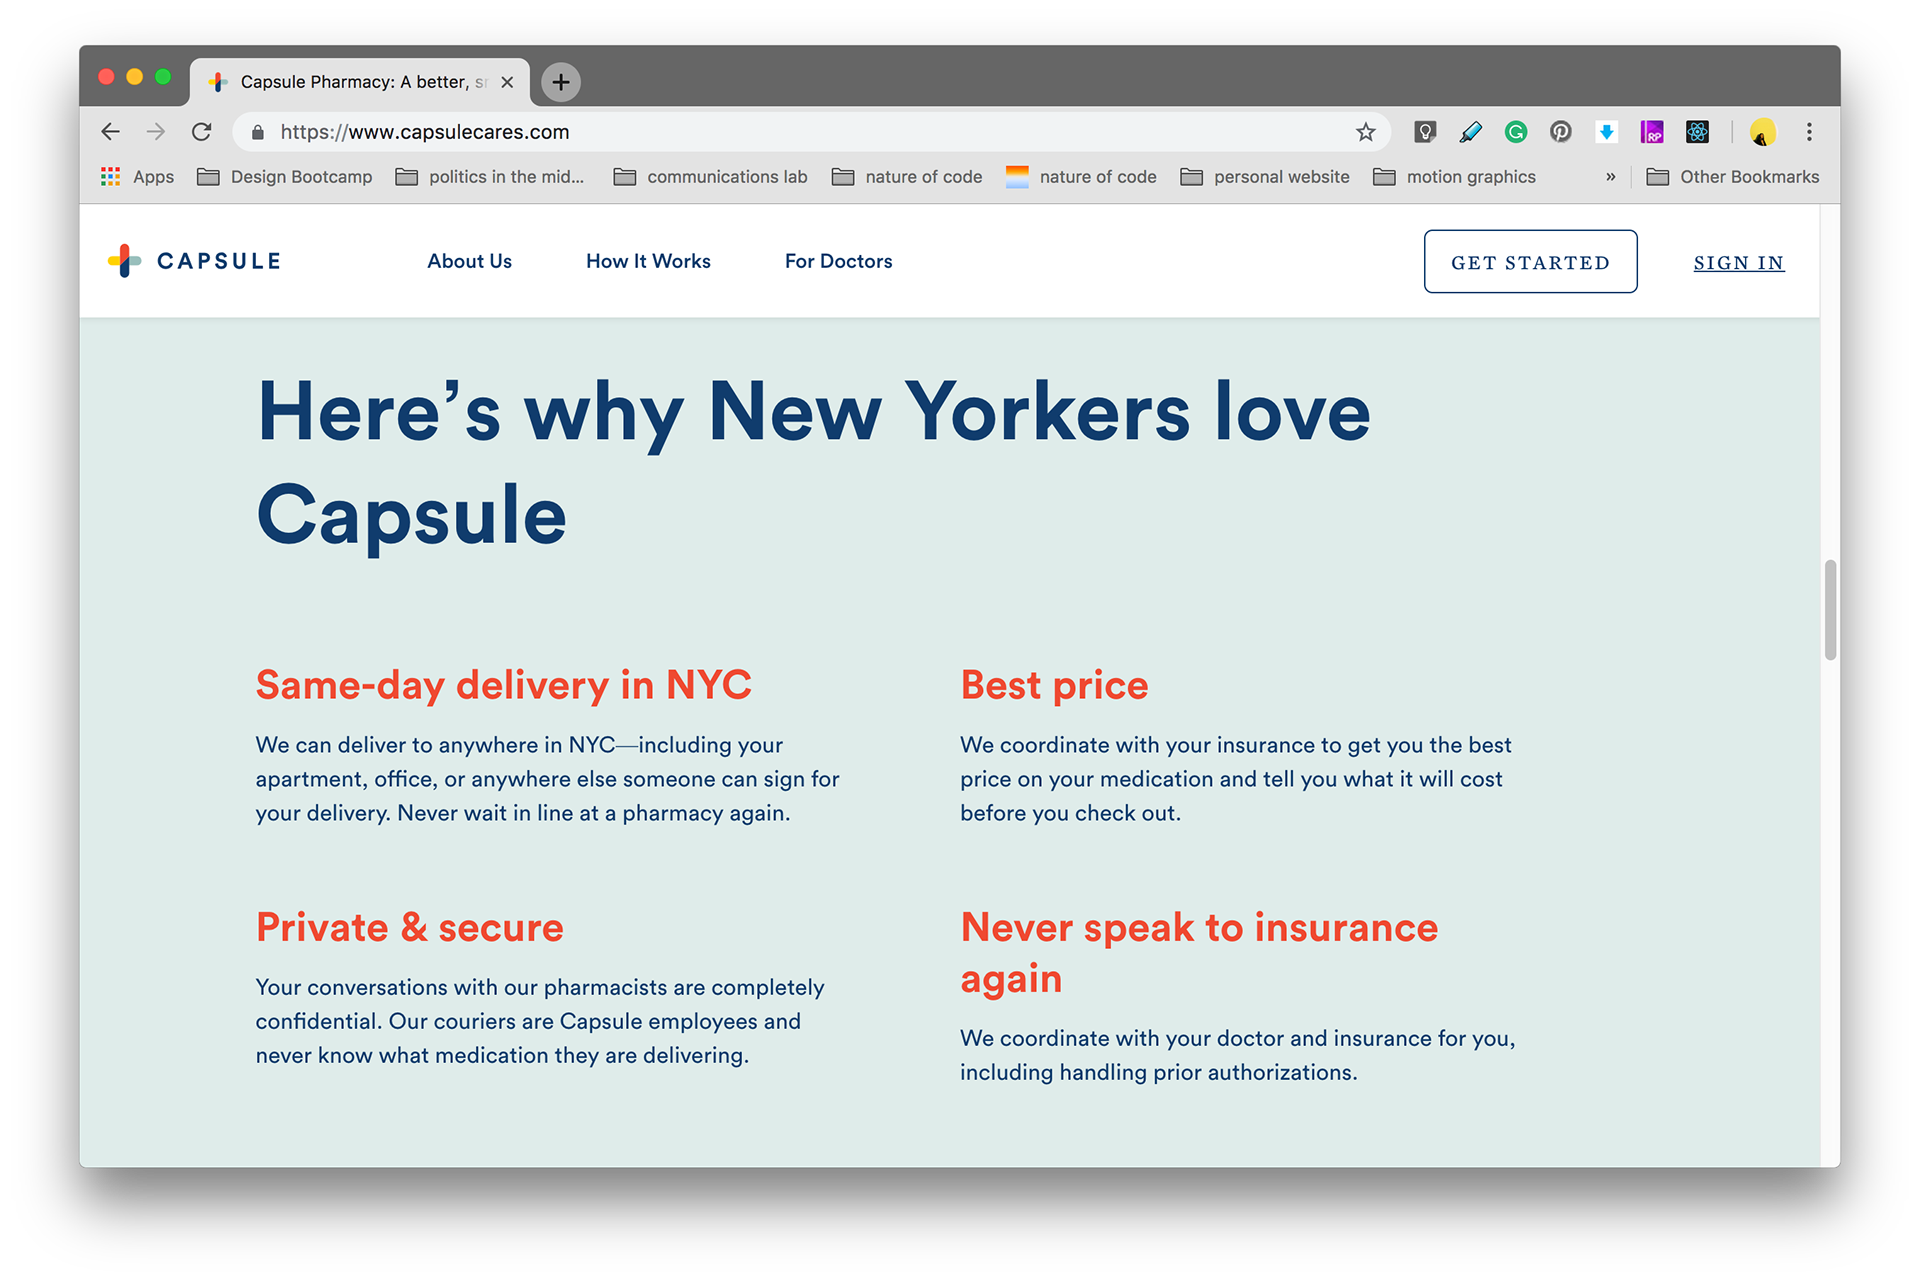Click the padlock site security icon
The image size is (1920, 1281).
258,132
